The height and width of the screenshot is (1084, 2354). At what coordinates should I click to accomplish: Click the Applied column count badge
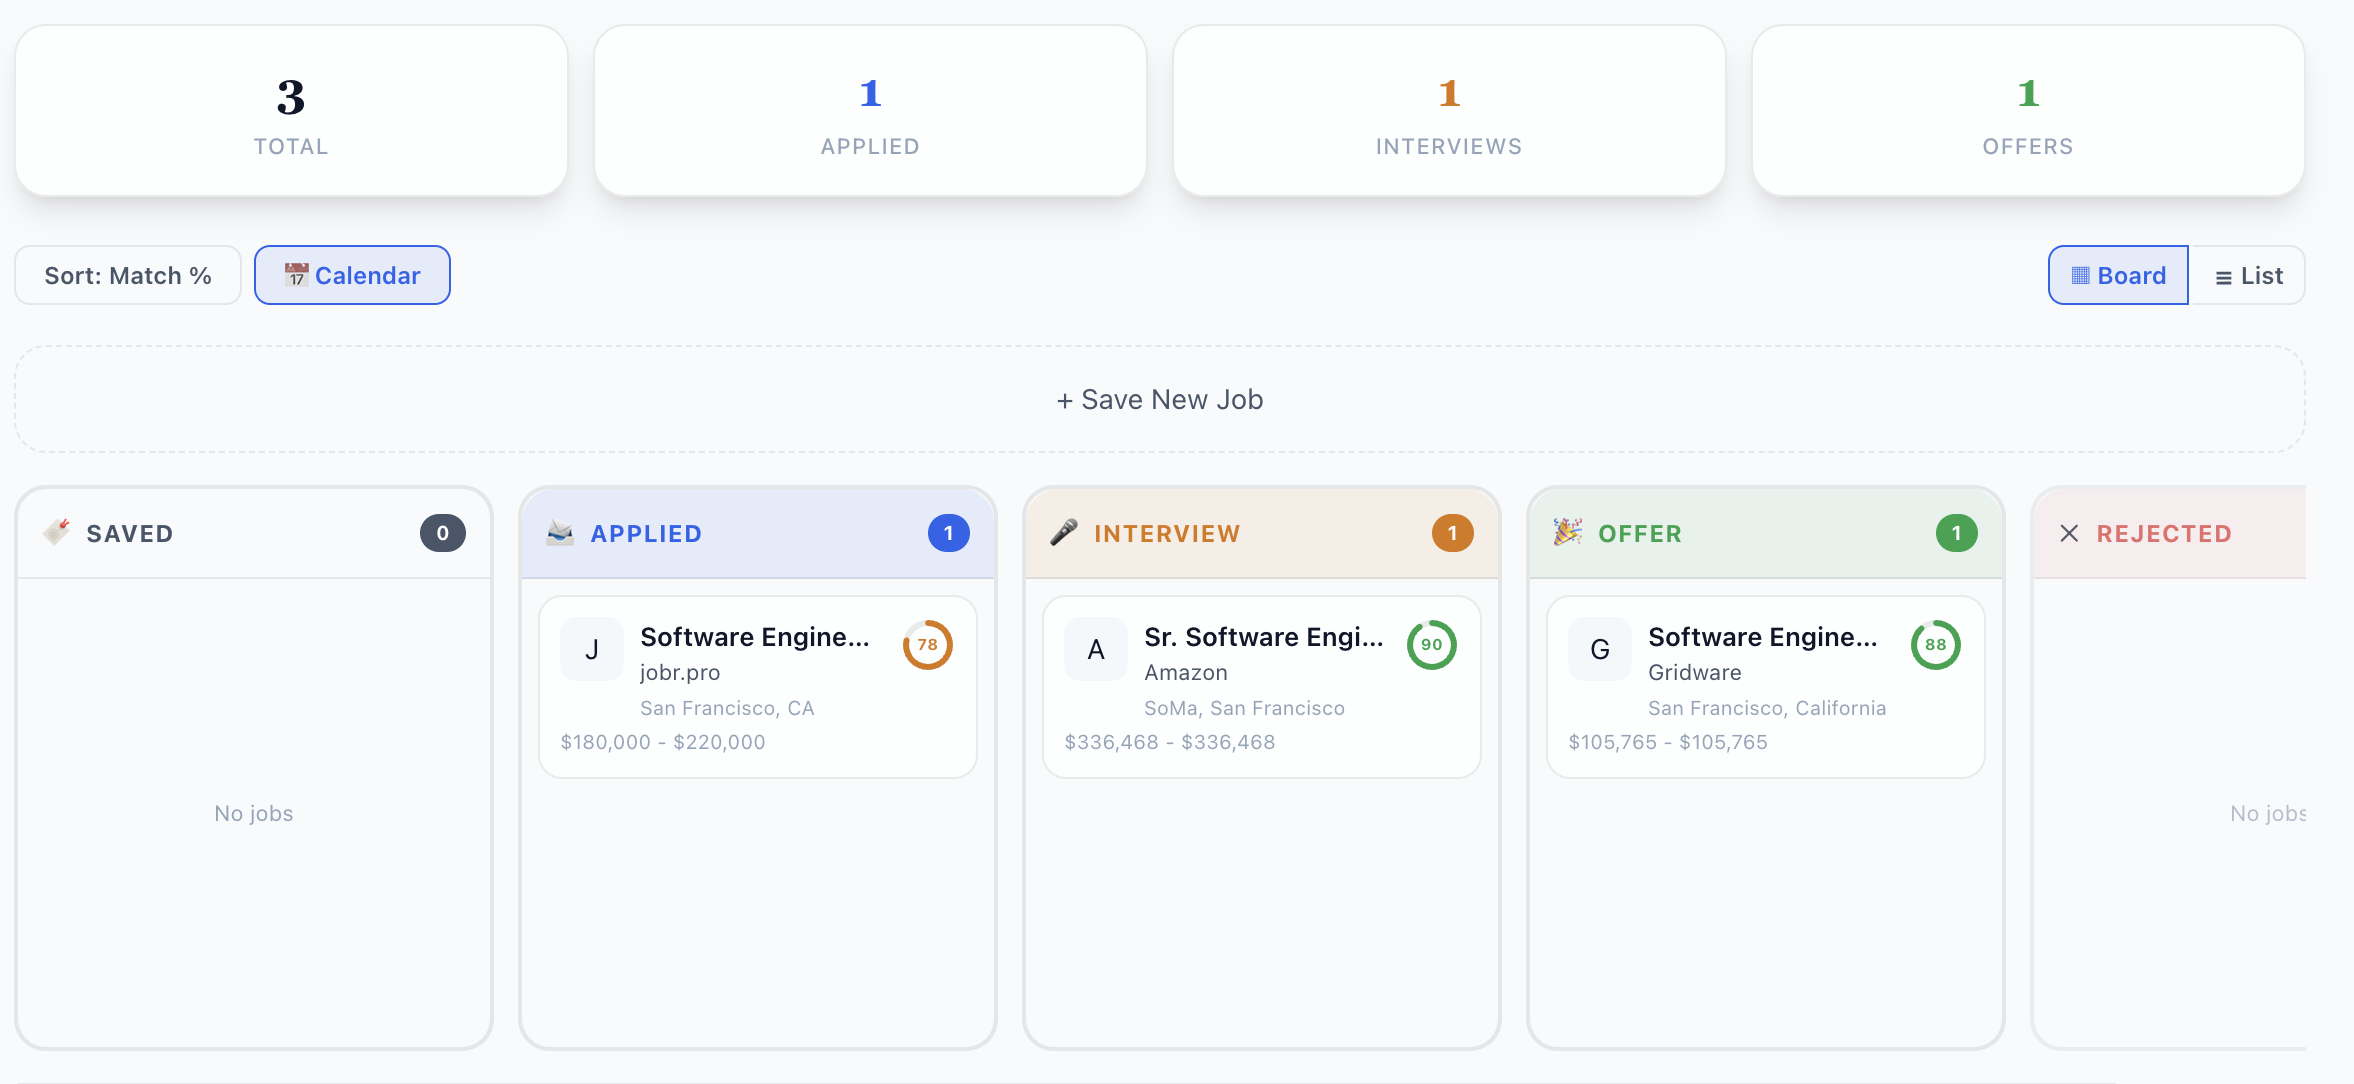tap(948, 533)
